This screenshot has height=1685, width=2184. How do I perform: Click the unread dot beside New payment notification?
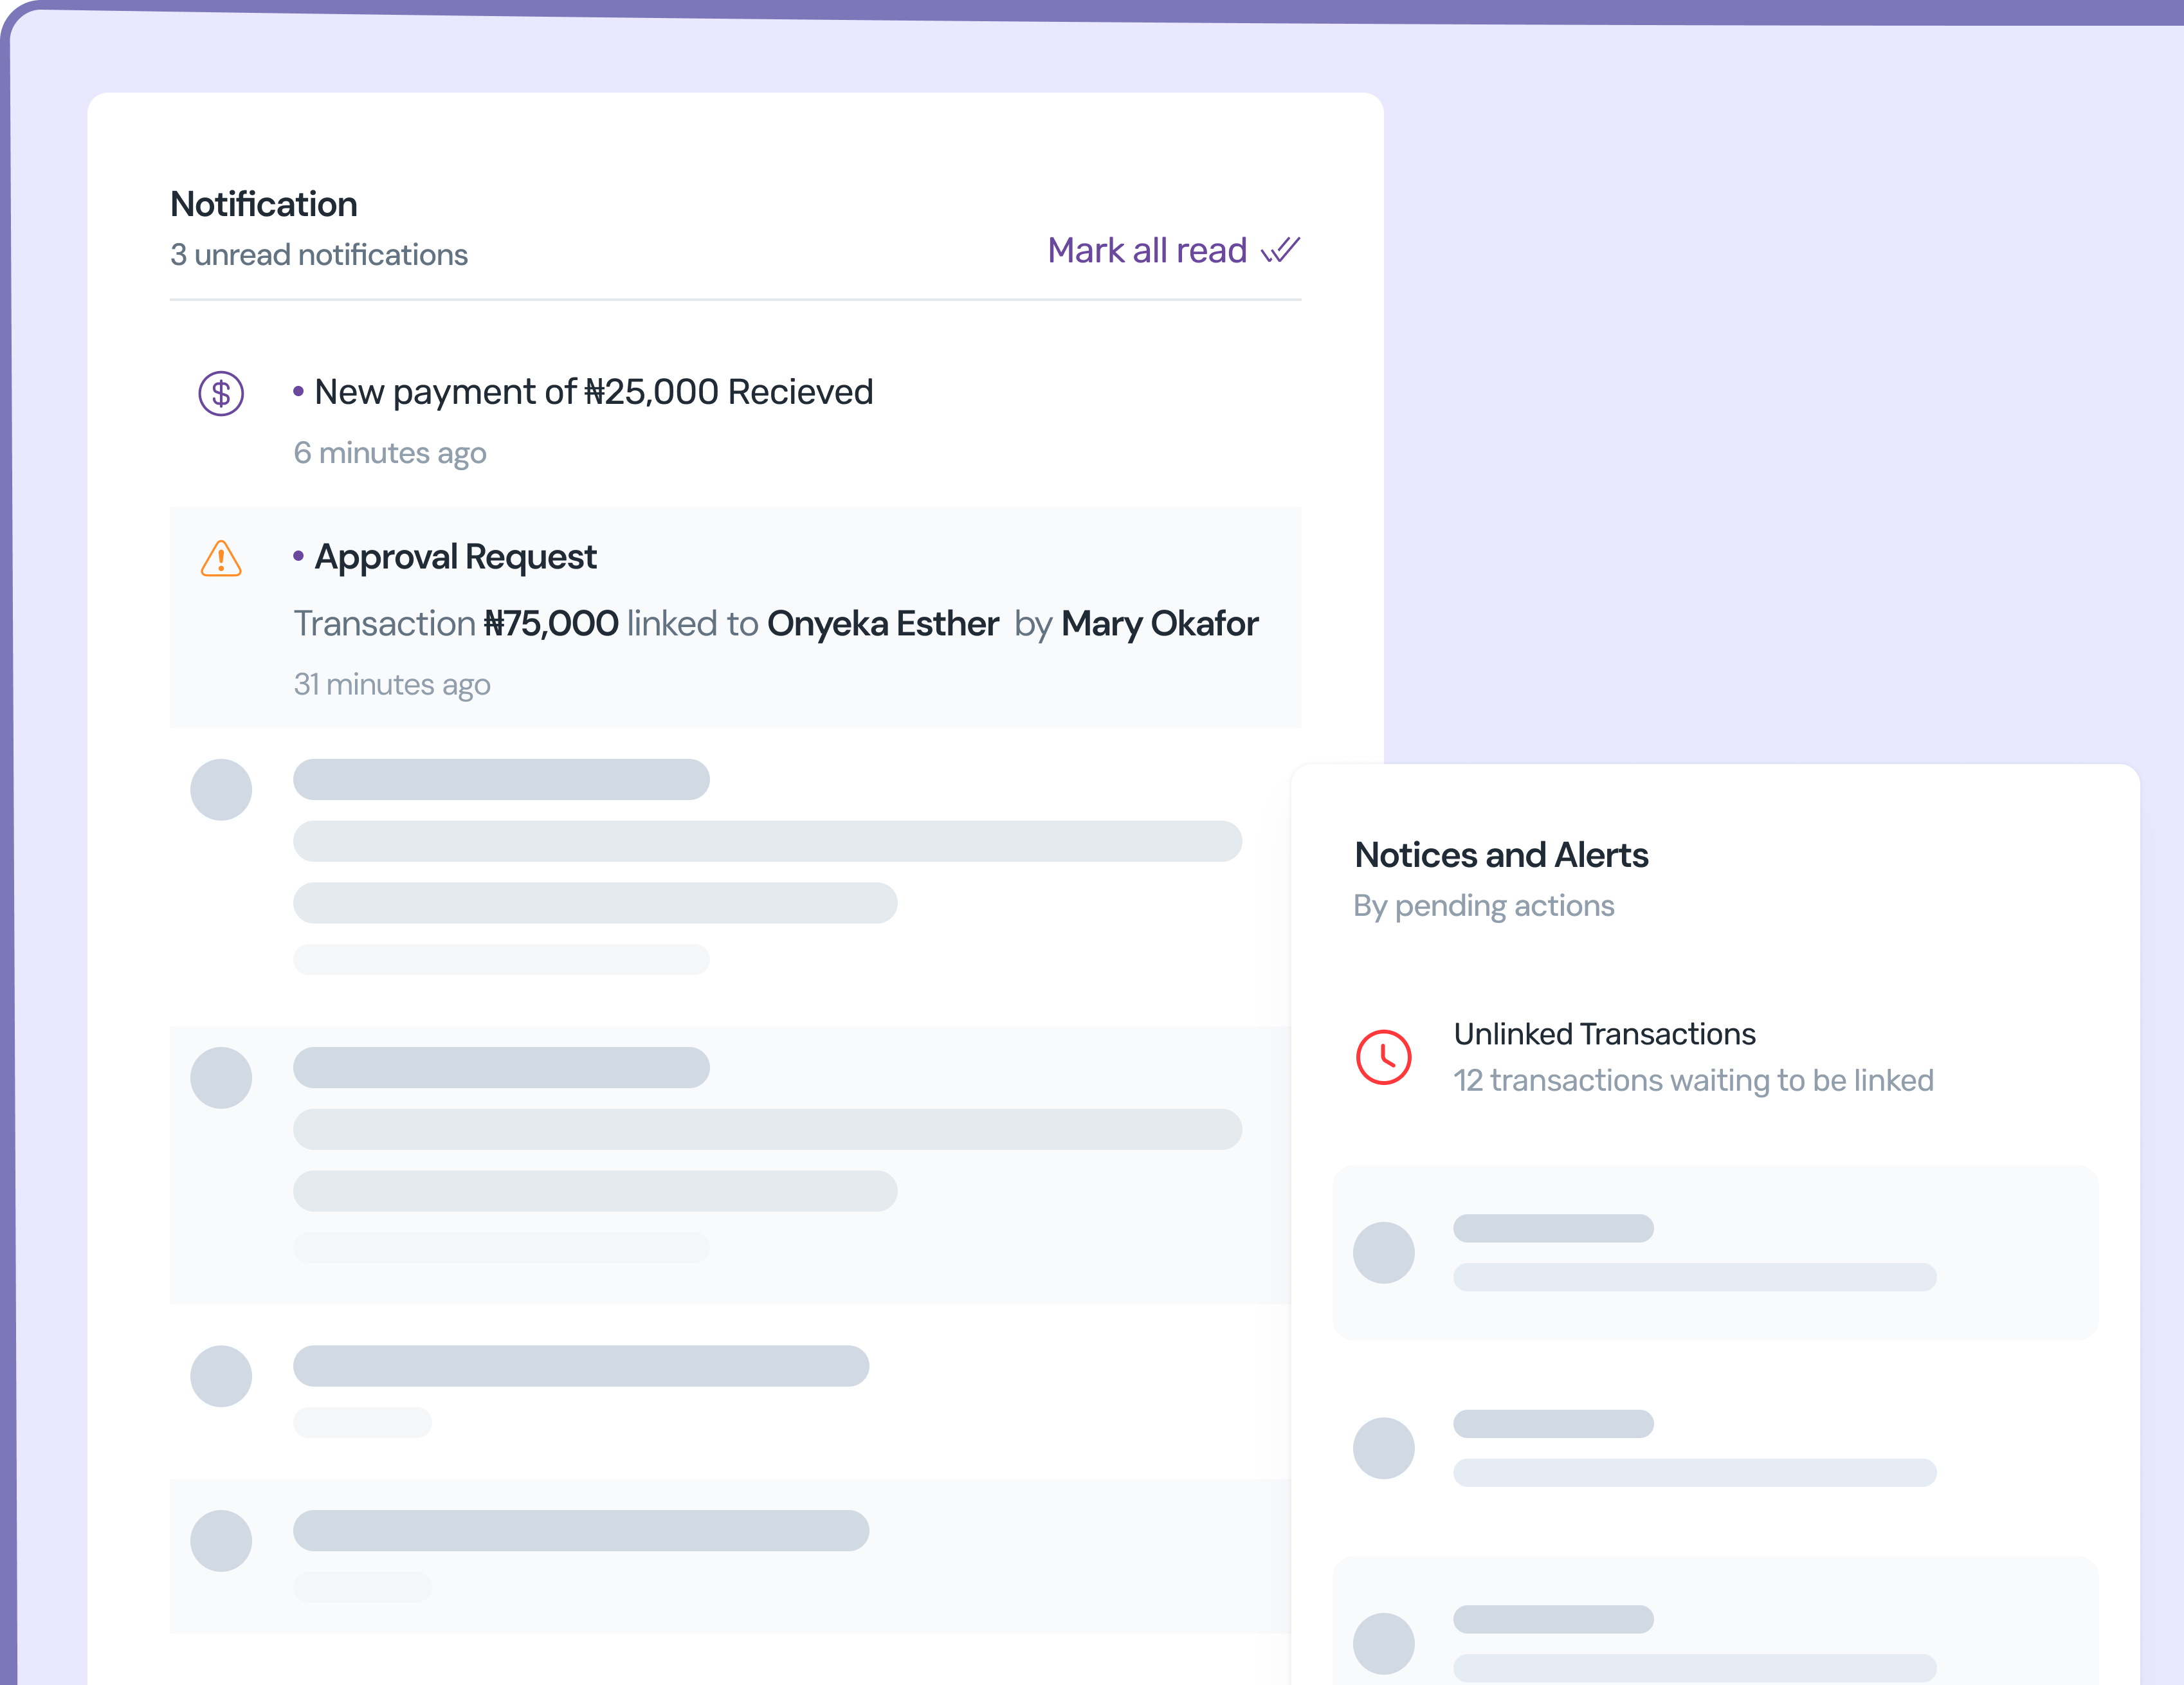point(298,392)
